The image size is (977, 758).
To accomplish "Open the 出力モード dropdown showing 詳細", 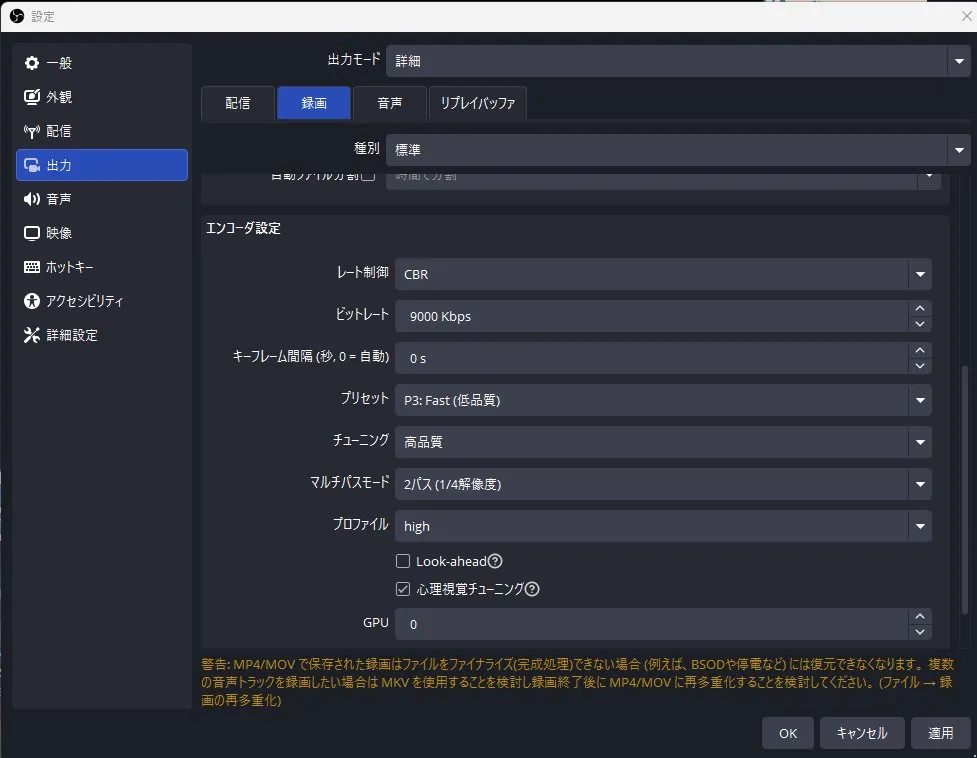I will tap(678, 61).
